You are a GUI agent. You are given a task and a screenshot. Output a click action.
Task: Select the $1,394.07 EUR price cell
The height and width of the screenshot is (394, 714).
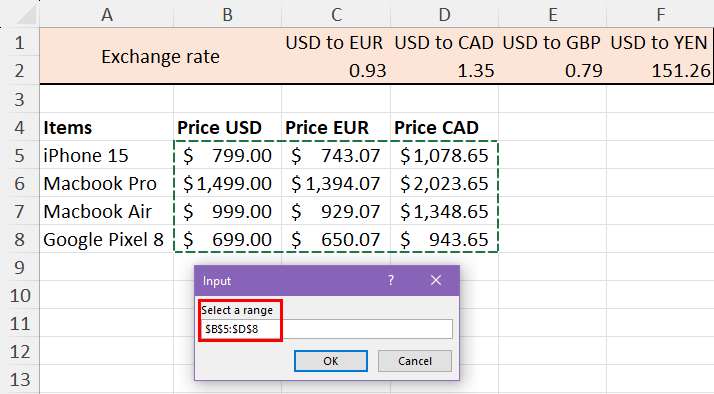click(336, 183)
